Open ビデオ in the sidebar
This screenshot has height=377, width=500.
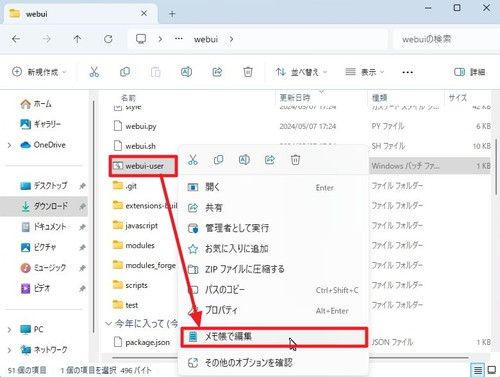click(x=35, y=288)
